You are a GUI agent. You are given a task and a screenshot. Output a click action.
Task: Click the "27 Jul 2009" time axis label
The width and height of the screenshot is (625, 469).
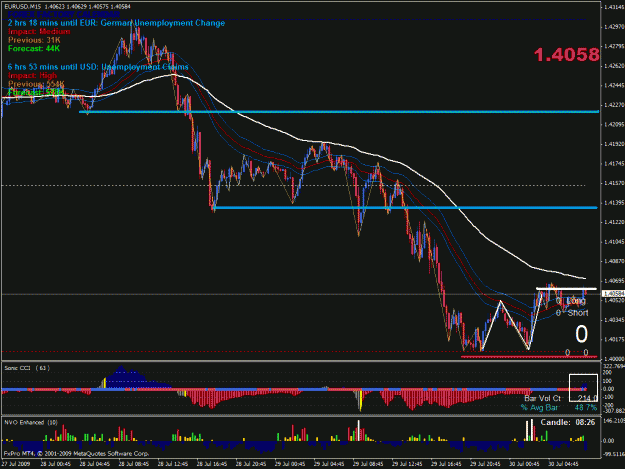(x=16, y=464)
